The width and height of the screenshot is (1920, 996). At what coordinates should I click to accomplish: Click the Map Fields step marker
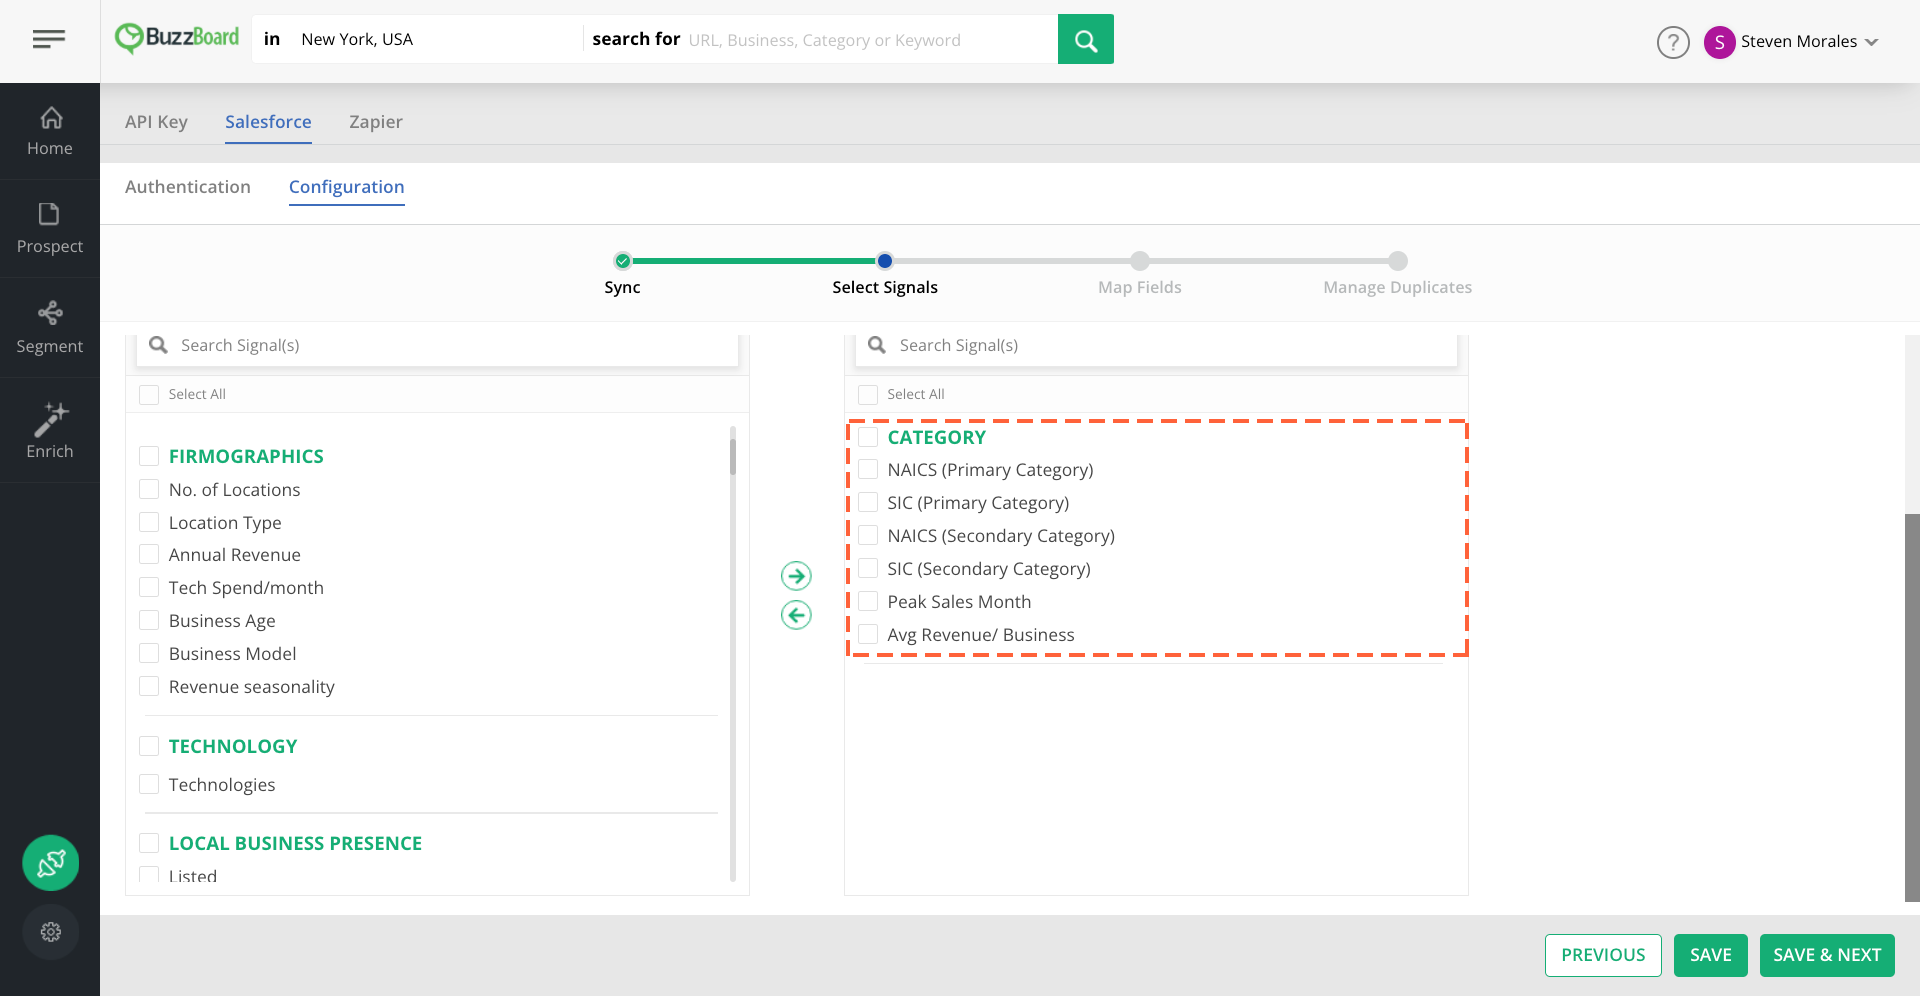[1140, 261]
